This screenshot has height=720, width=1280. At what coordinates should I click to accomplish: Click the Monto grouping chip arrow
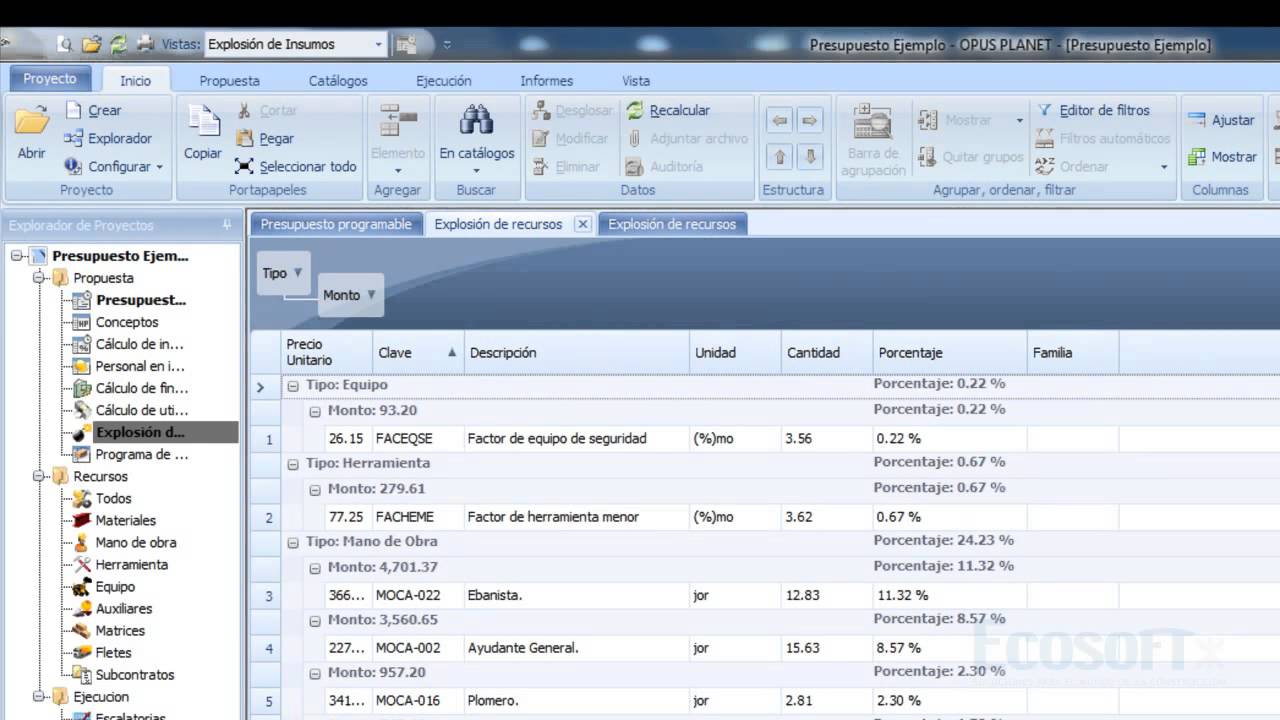(371, 295)
